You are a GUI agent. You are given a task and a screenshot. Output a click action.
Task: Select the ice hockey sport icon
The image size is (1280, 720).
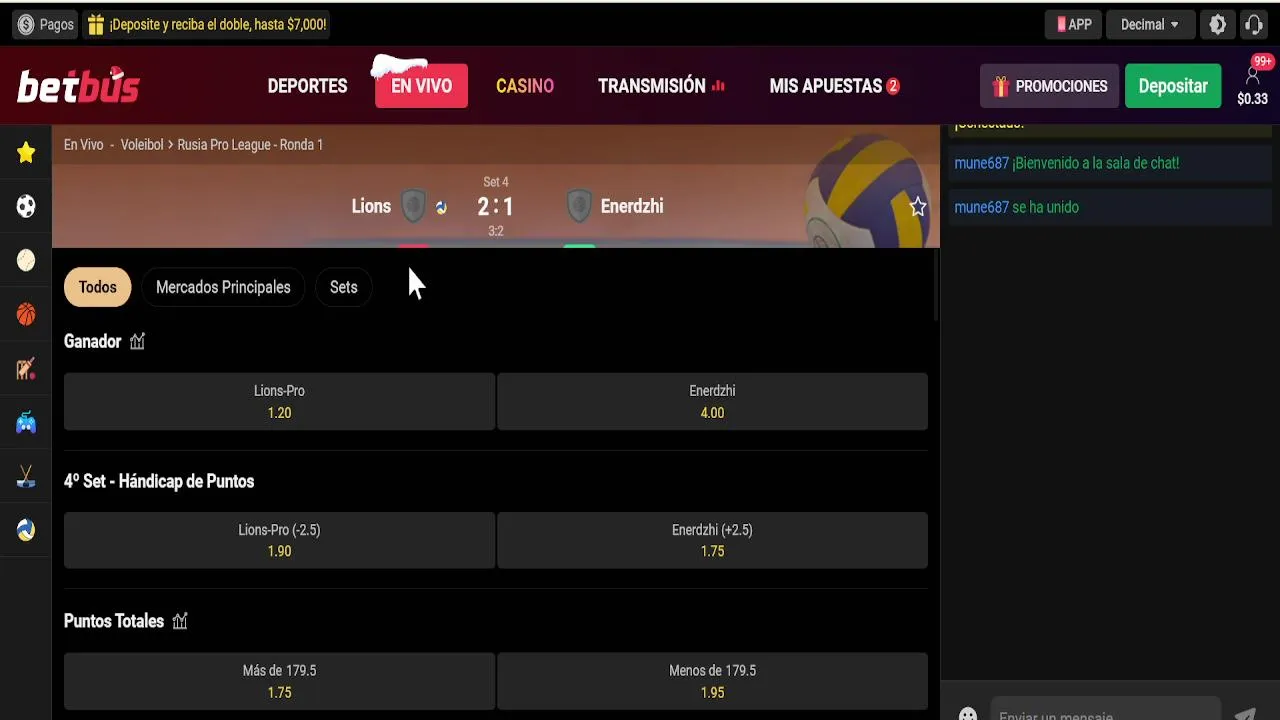(x=26, y=477)
